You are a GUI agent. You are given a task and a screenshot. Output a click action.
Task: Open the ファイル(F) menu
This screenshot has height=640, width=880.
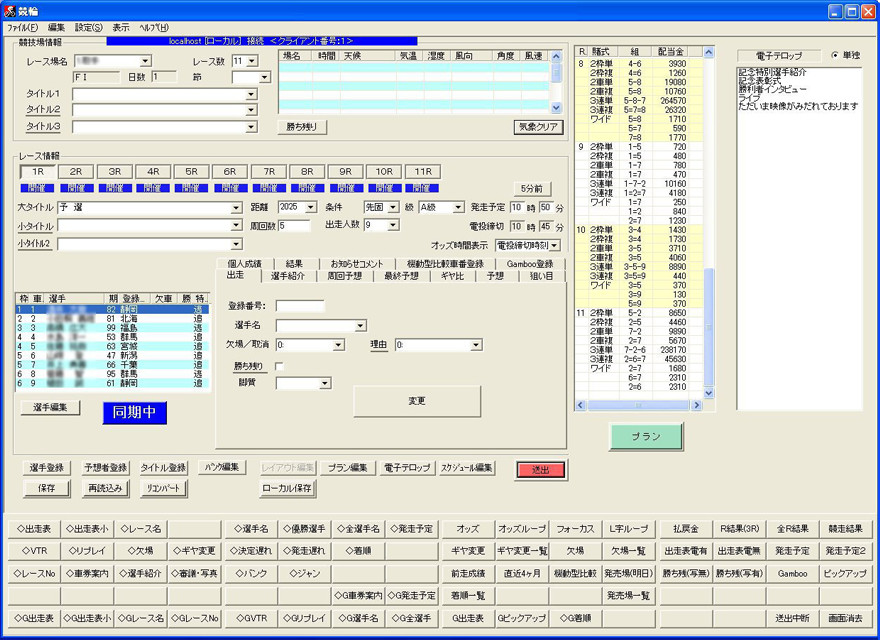coord(22,28)
